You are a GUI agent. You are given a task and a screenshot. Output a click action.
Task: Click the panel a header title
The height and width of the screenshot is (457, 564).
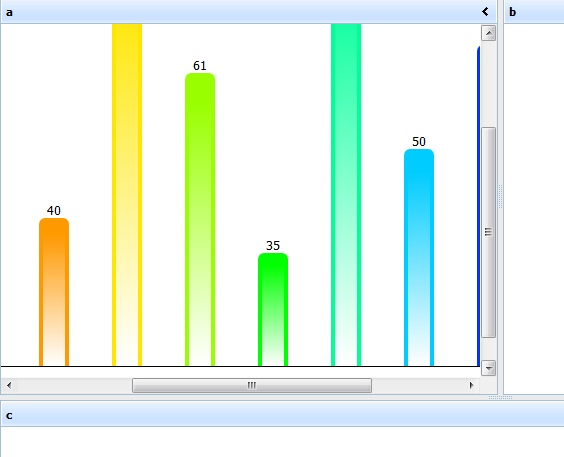[9, 12]
